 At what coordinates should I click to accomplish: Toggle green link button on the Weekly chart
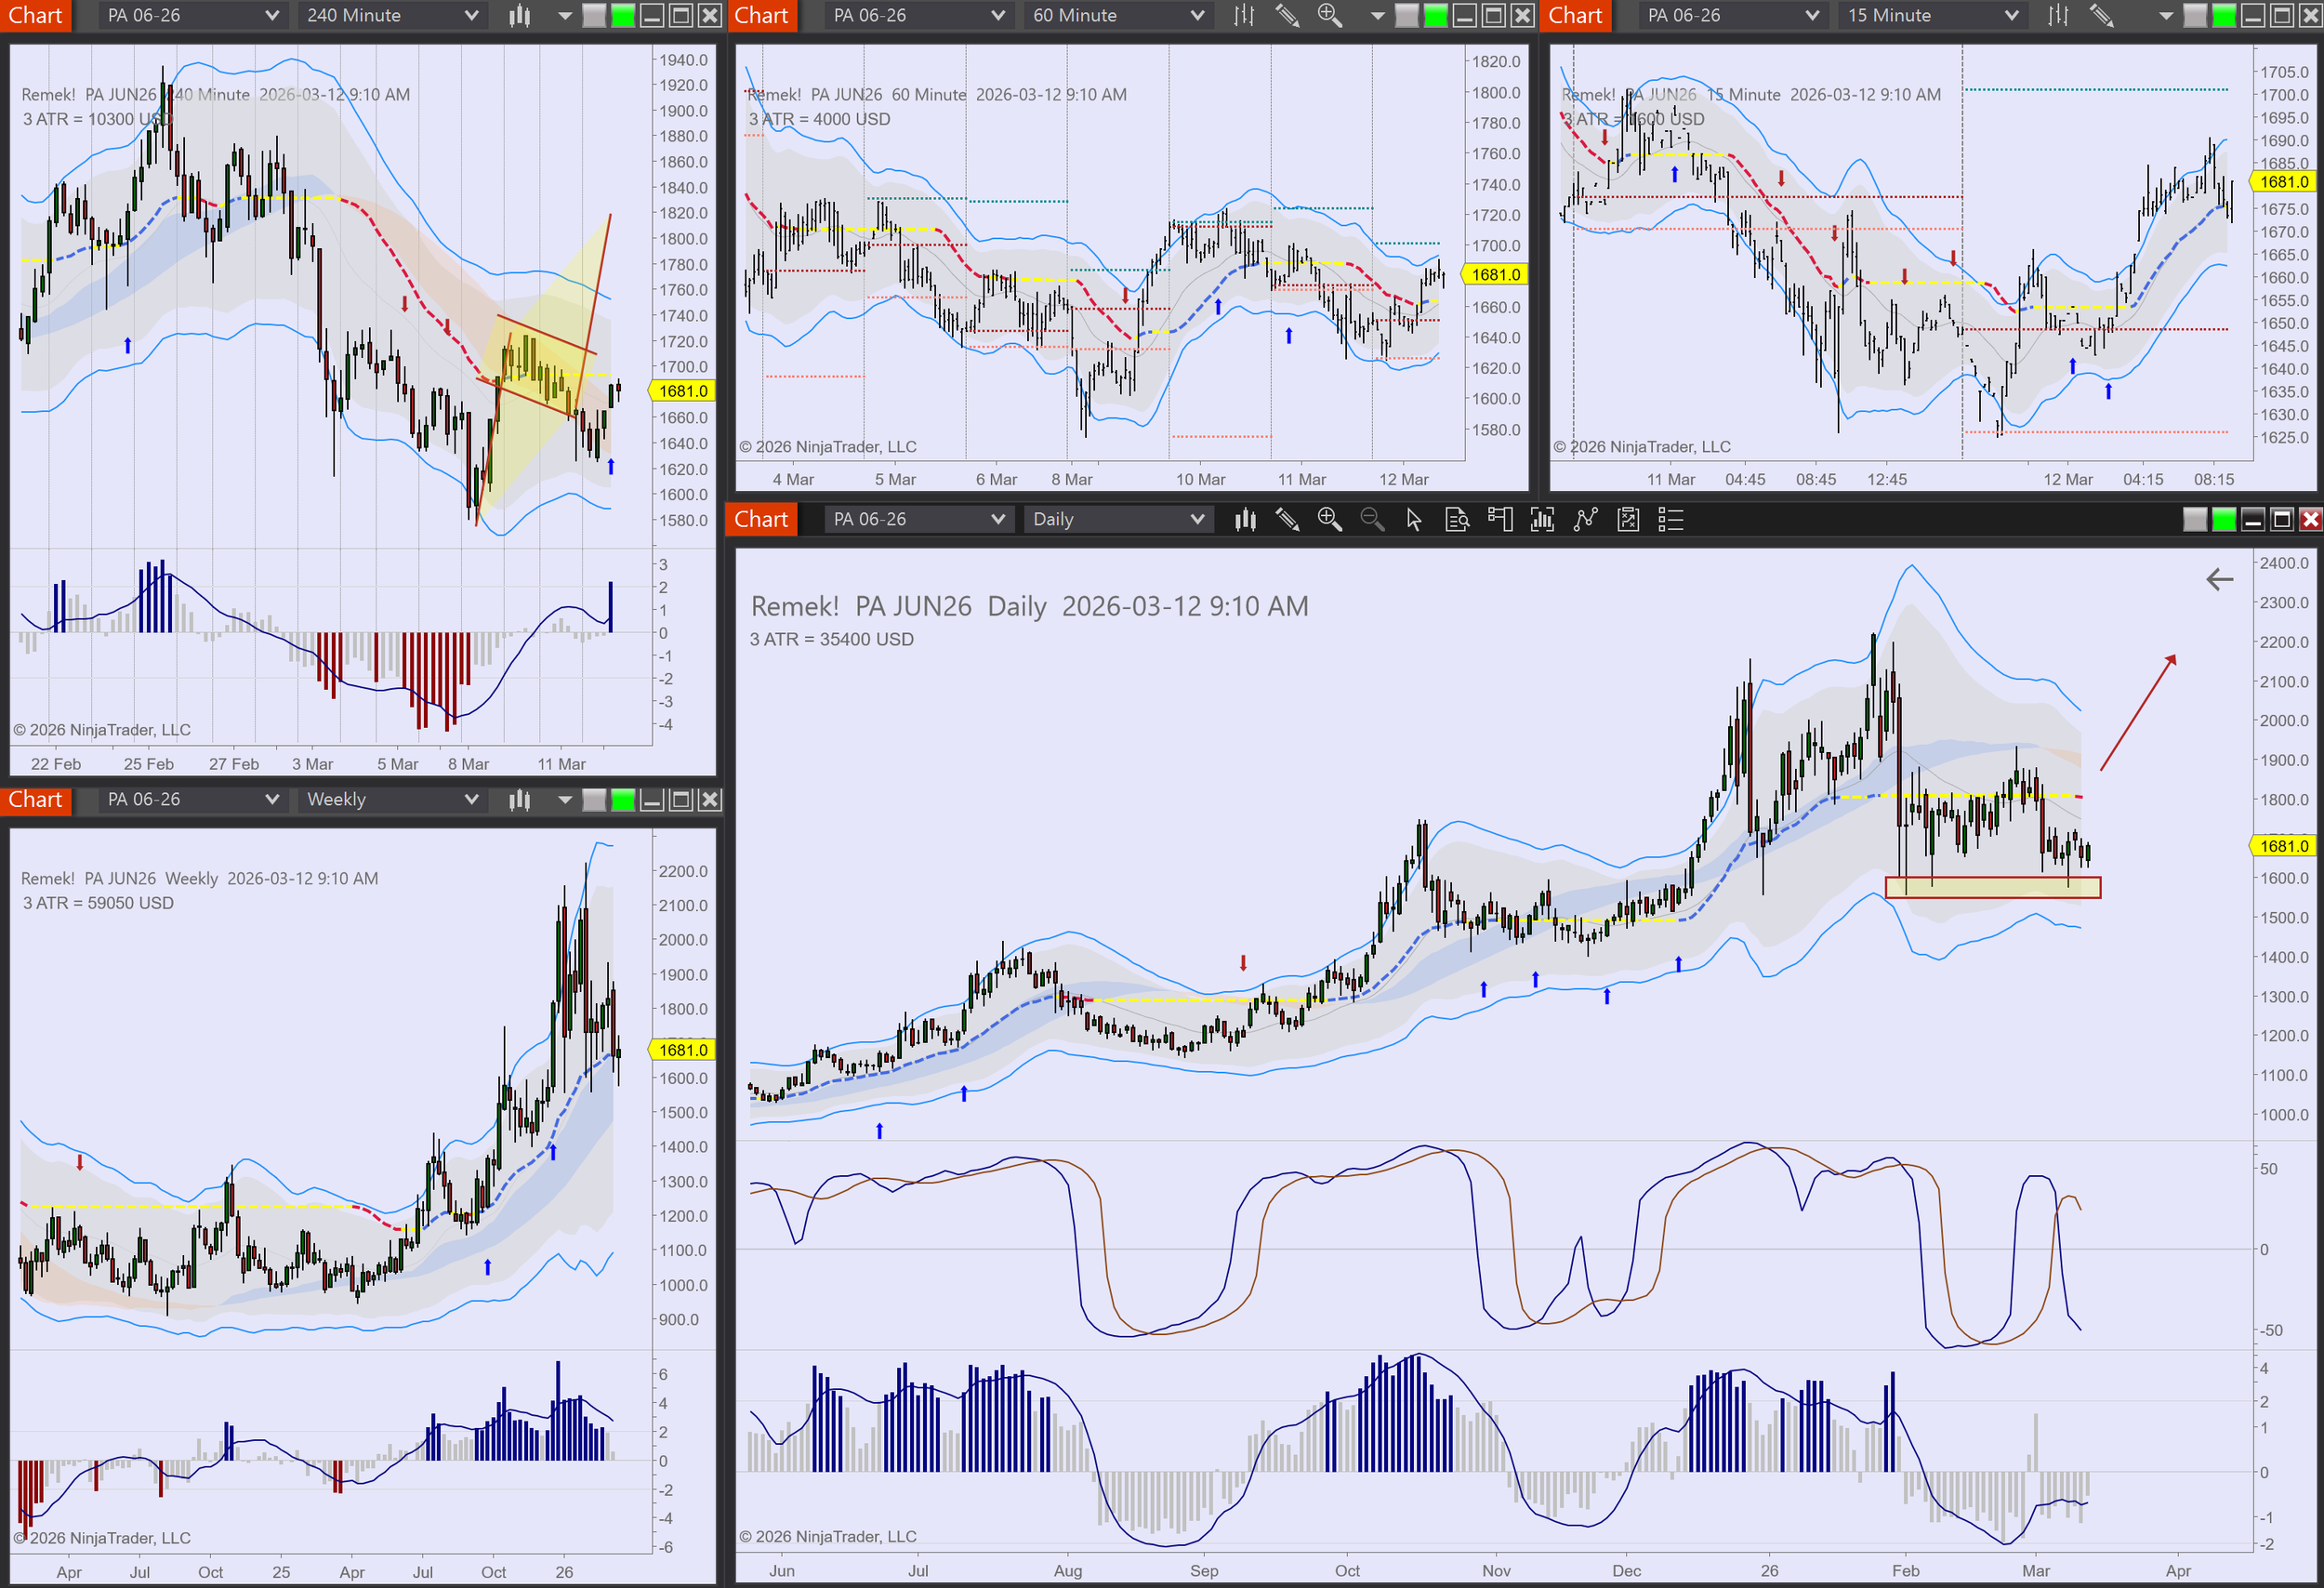(x=623, y=799)
